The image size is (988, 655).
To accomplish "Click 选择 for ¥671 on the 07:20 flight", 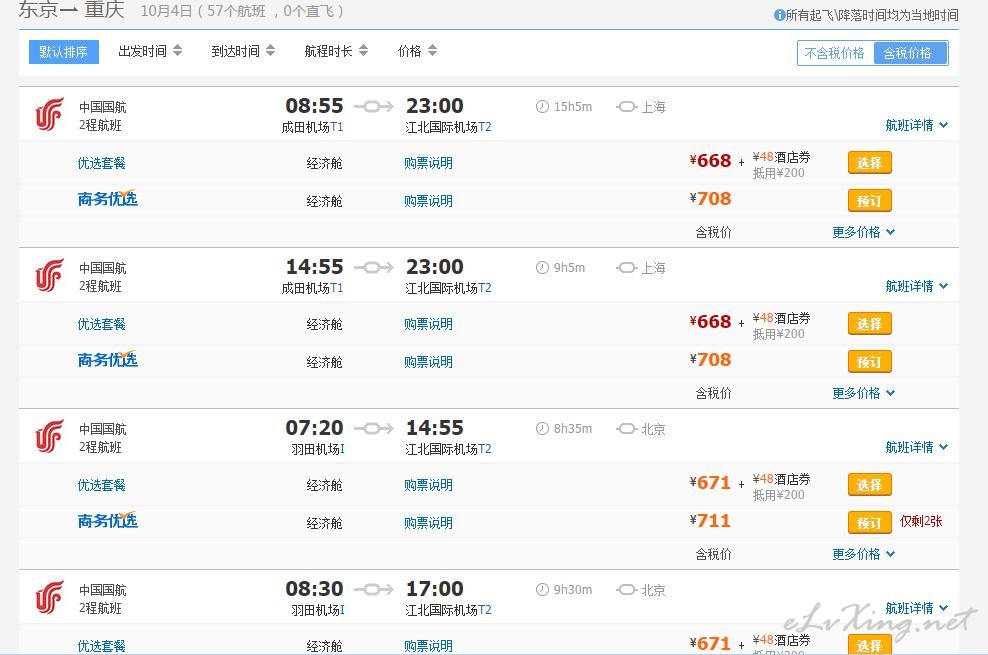I will pos(870,485).
